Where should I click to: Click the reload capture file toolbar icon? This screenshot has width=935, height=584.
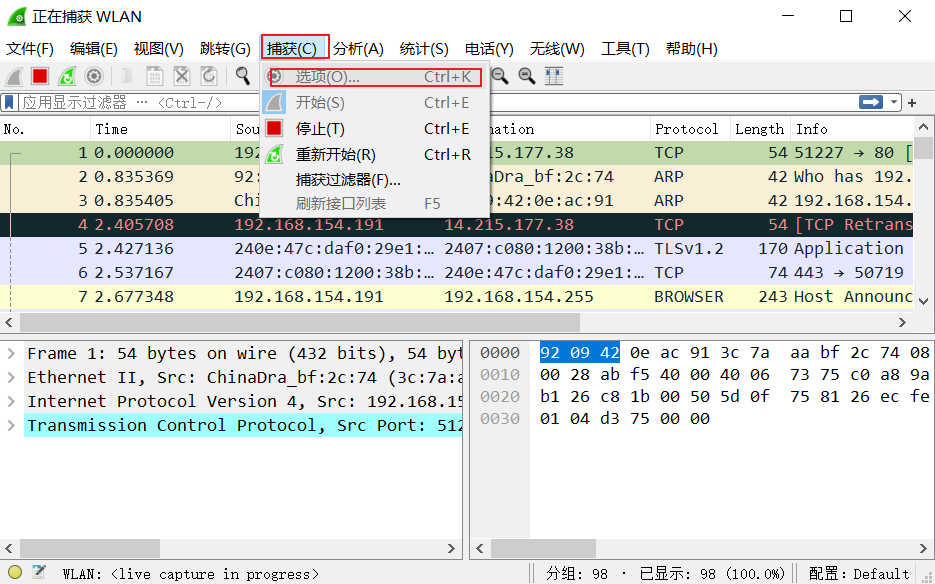click(x=209, y=76)
